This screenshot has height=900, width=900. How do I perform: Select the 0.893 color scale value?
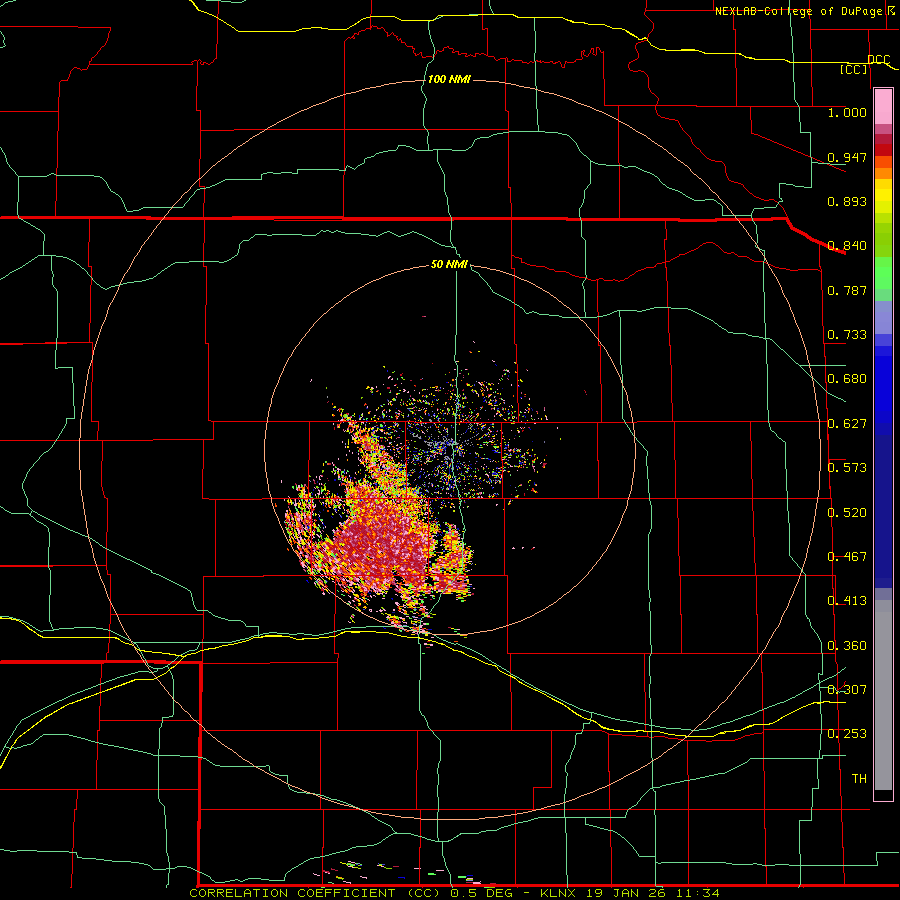tap(847, 201)
